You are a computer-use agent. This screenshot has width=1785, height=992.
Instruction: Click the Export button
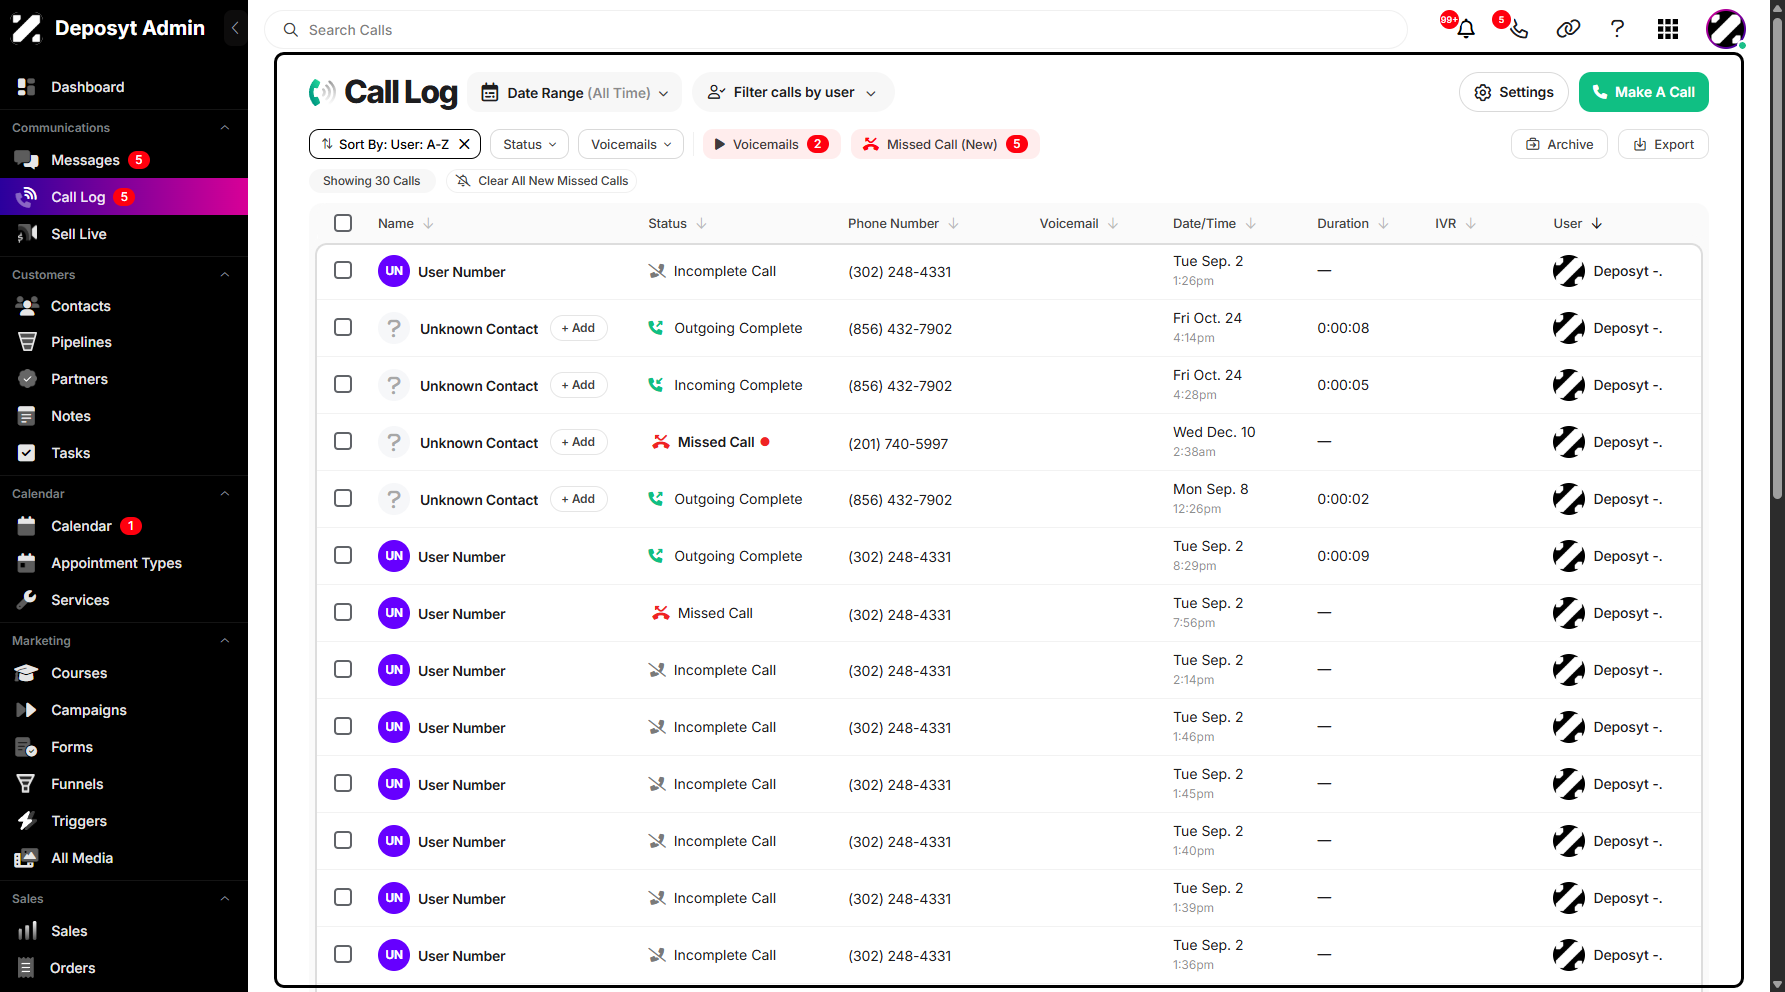tap(1663, 144)
